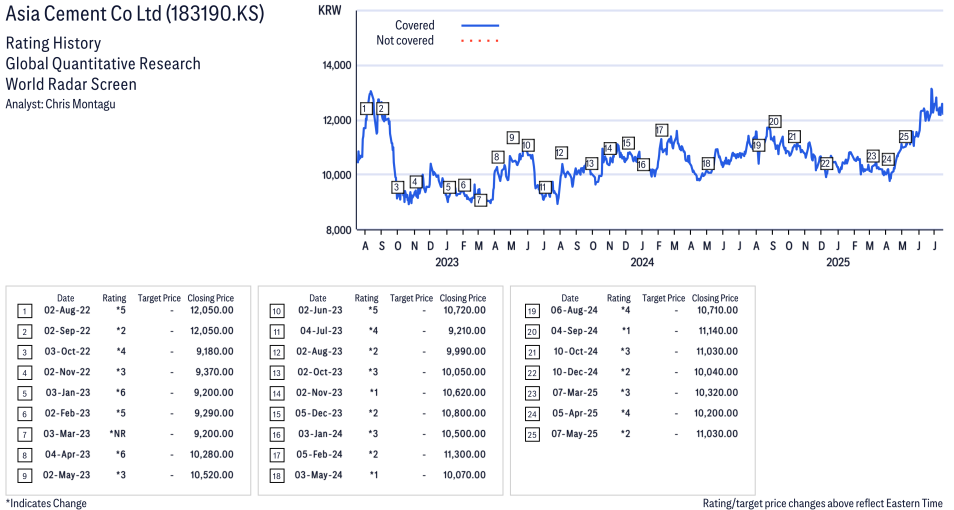Click date cell 05-Dec-23

click(x=319, y=413)
